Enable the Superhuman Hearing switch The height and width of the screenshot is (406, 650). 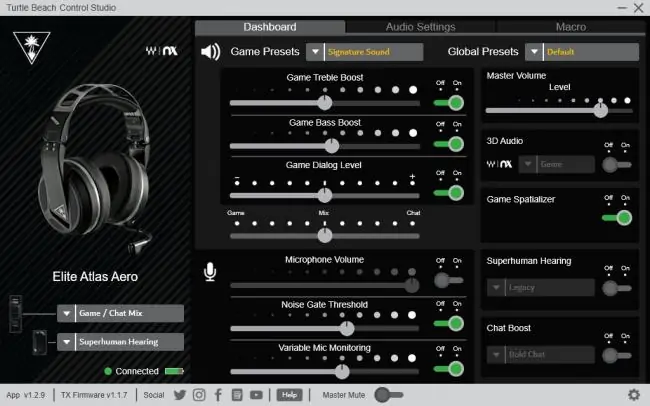coord(617,288)
